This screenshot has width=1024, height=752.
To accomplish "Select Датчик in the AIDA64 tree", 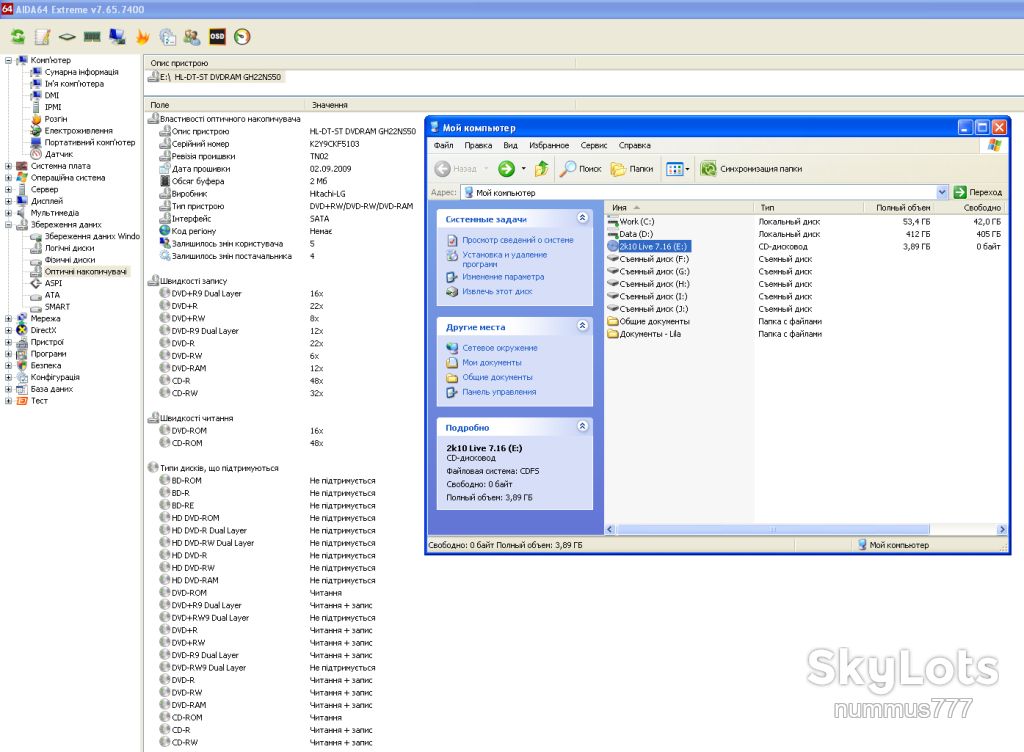I will point(59,155).
